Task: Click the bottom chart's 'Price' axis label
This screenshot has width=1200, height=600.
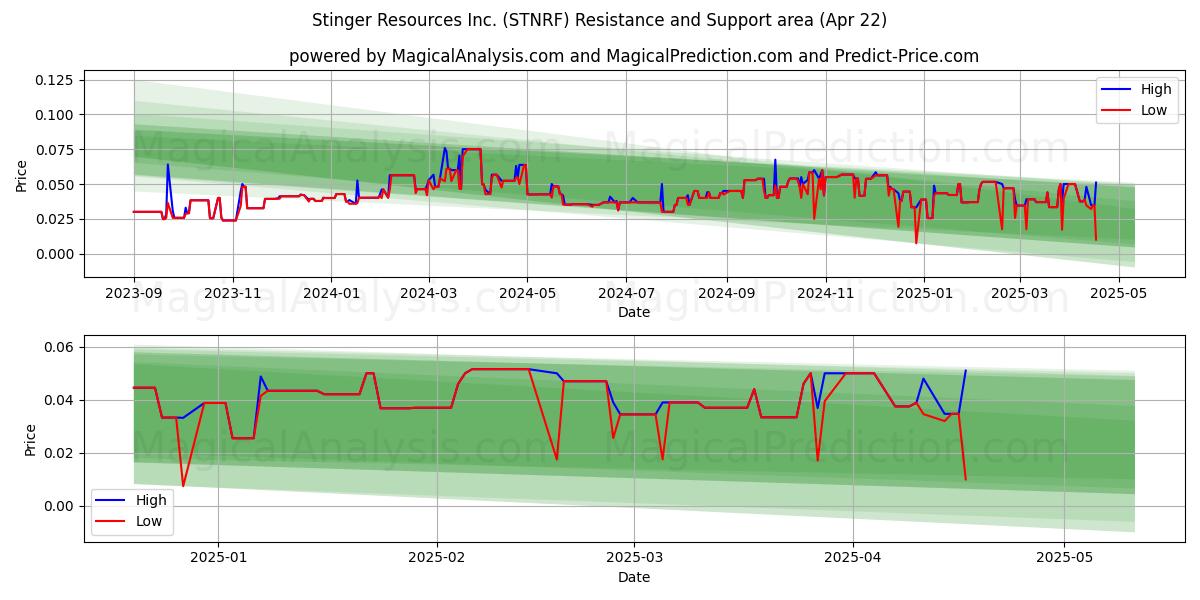Action: (x=30, y=438)
